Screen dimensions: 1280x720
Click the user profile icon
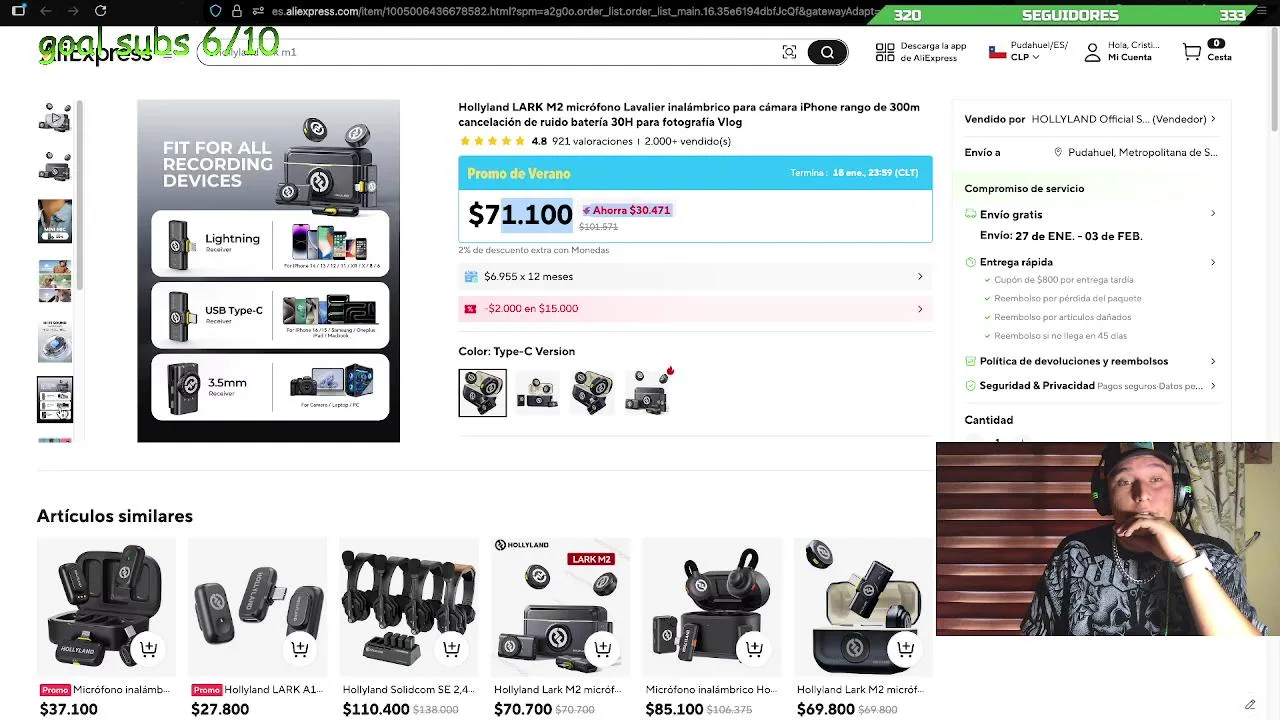coord(1093,52)
